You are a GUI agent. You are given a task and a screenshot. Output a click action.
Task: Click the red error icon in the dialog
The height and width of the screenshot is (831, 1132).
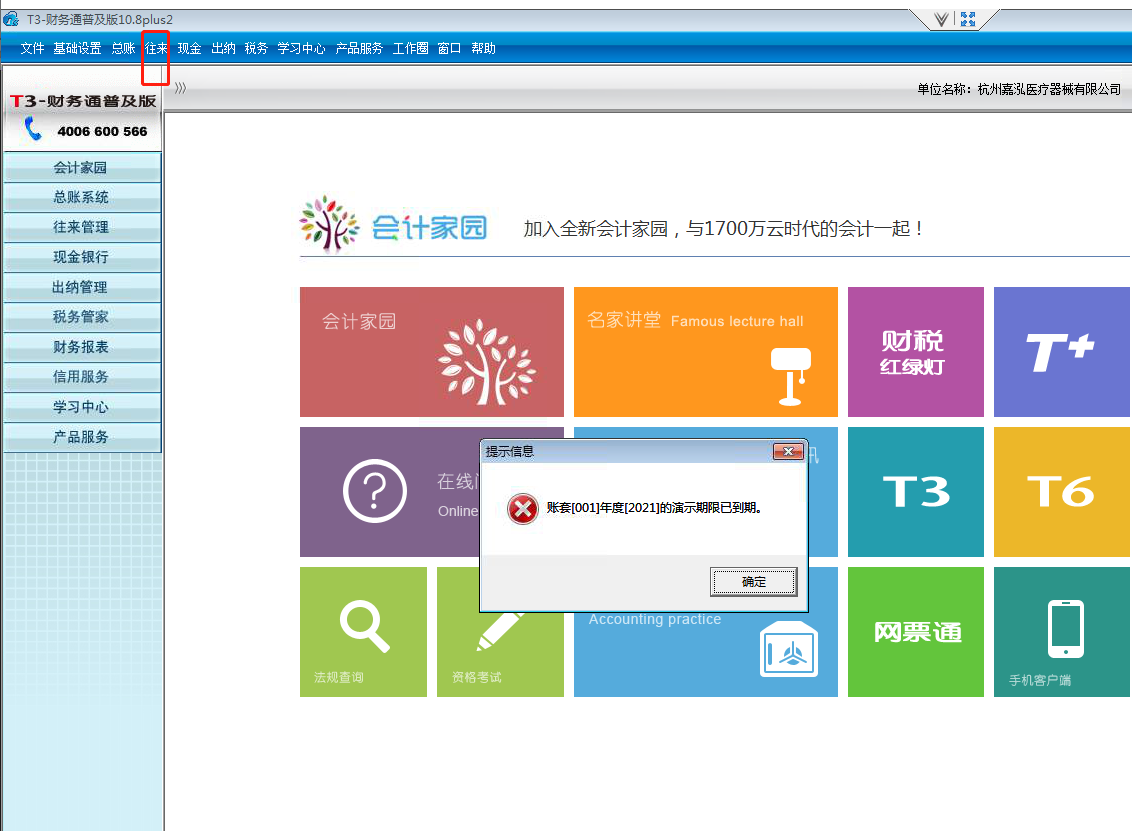(x=523, y=509)
